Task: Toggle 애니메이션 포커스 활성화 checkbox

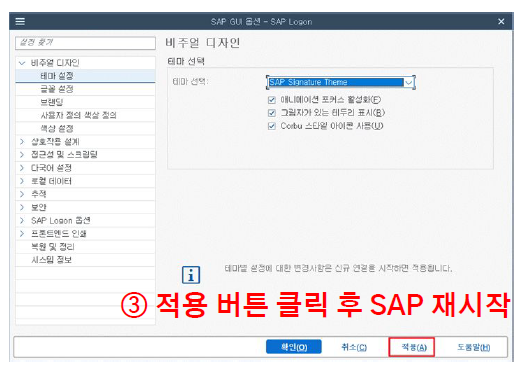Action: click(x=272, y=100)
